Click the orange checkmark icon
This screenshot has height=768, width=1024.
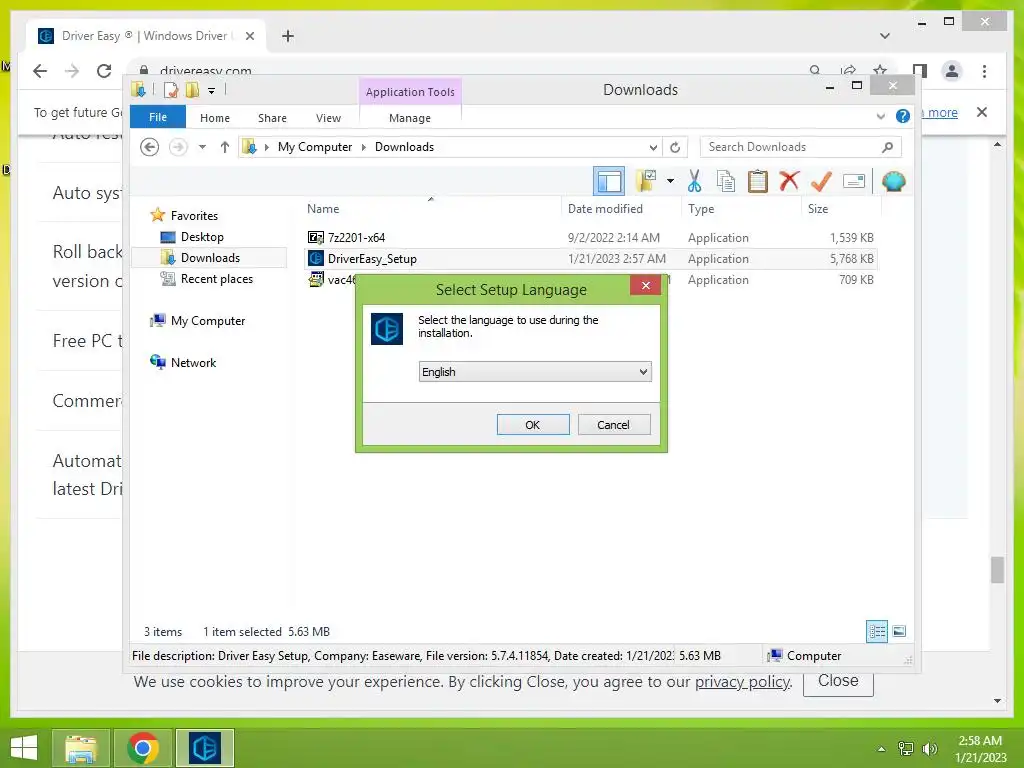click(821, 181)
